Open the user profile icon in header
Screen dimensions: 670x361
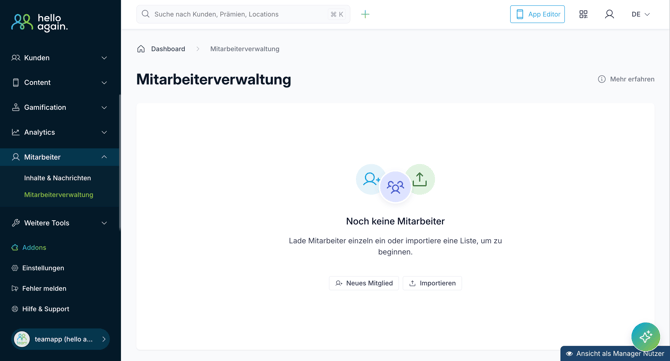tap(609, 14)
